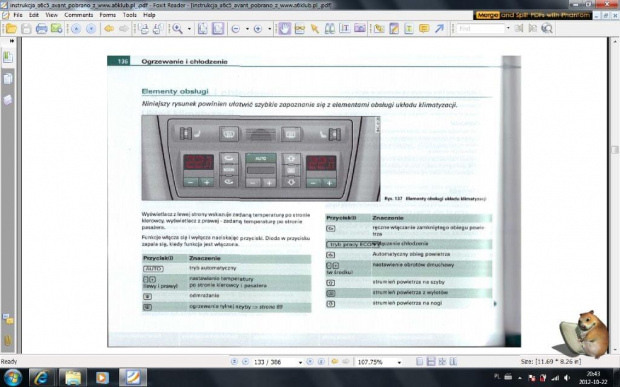Select the Hand tool
The image size is (620, 387).
285,28
